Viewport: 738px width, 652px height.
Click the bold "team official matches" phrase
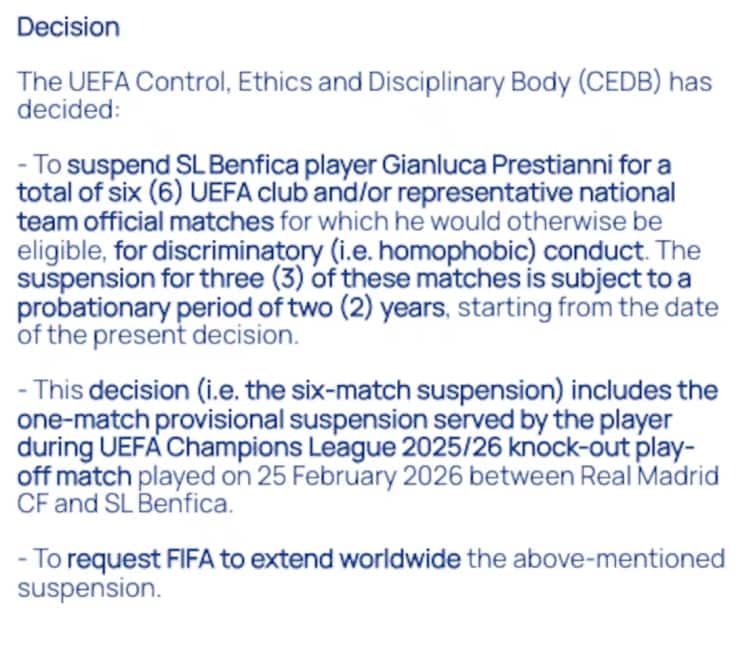145,220
